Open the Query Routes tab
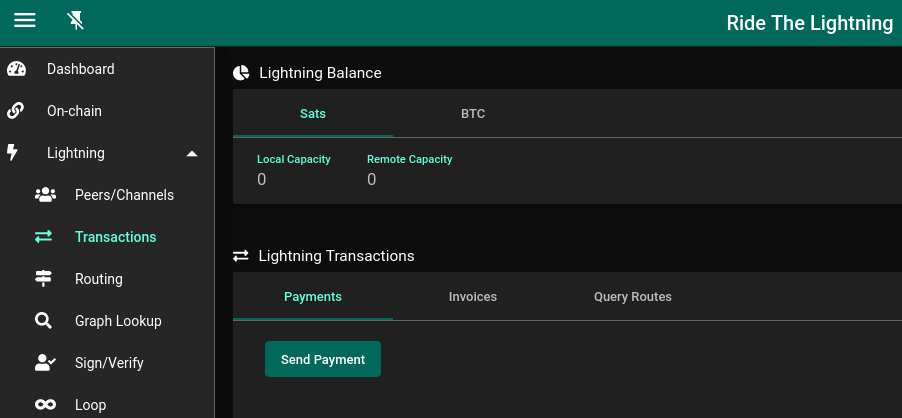Viewport: 902px width, 418px height. pos(633,297)
